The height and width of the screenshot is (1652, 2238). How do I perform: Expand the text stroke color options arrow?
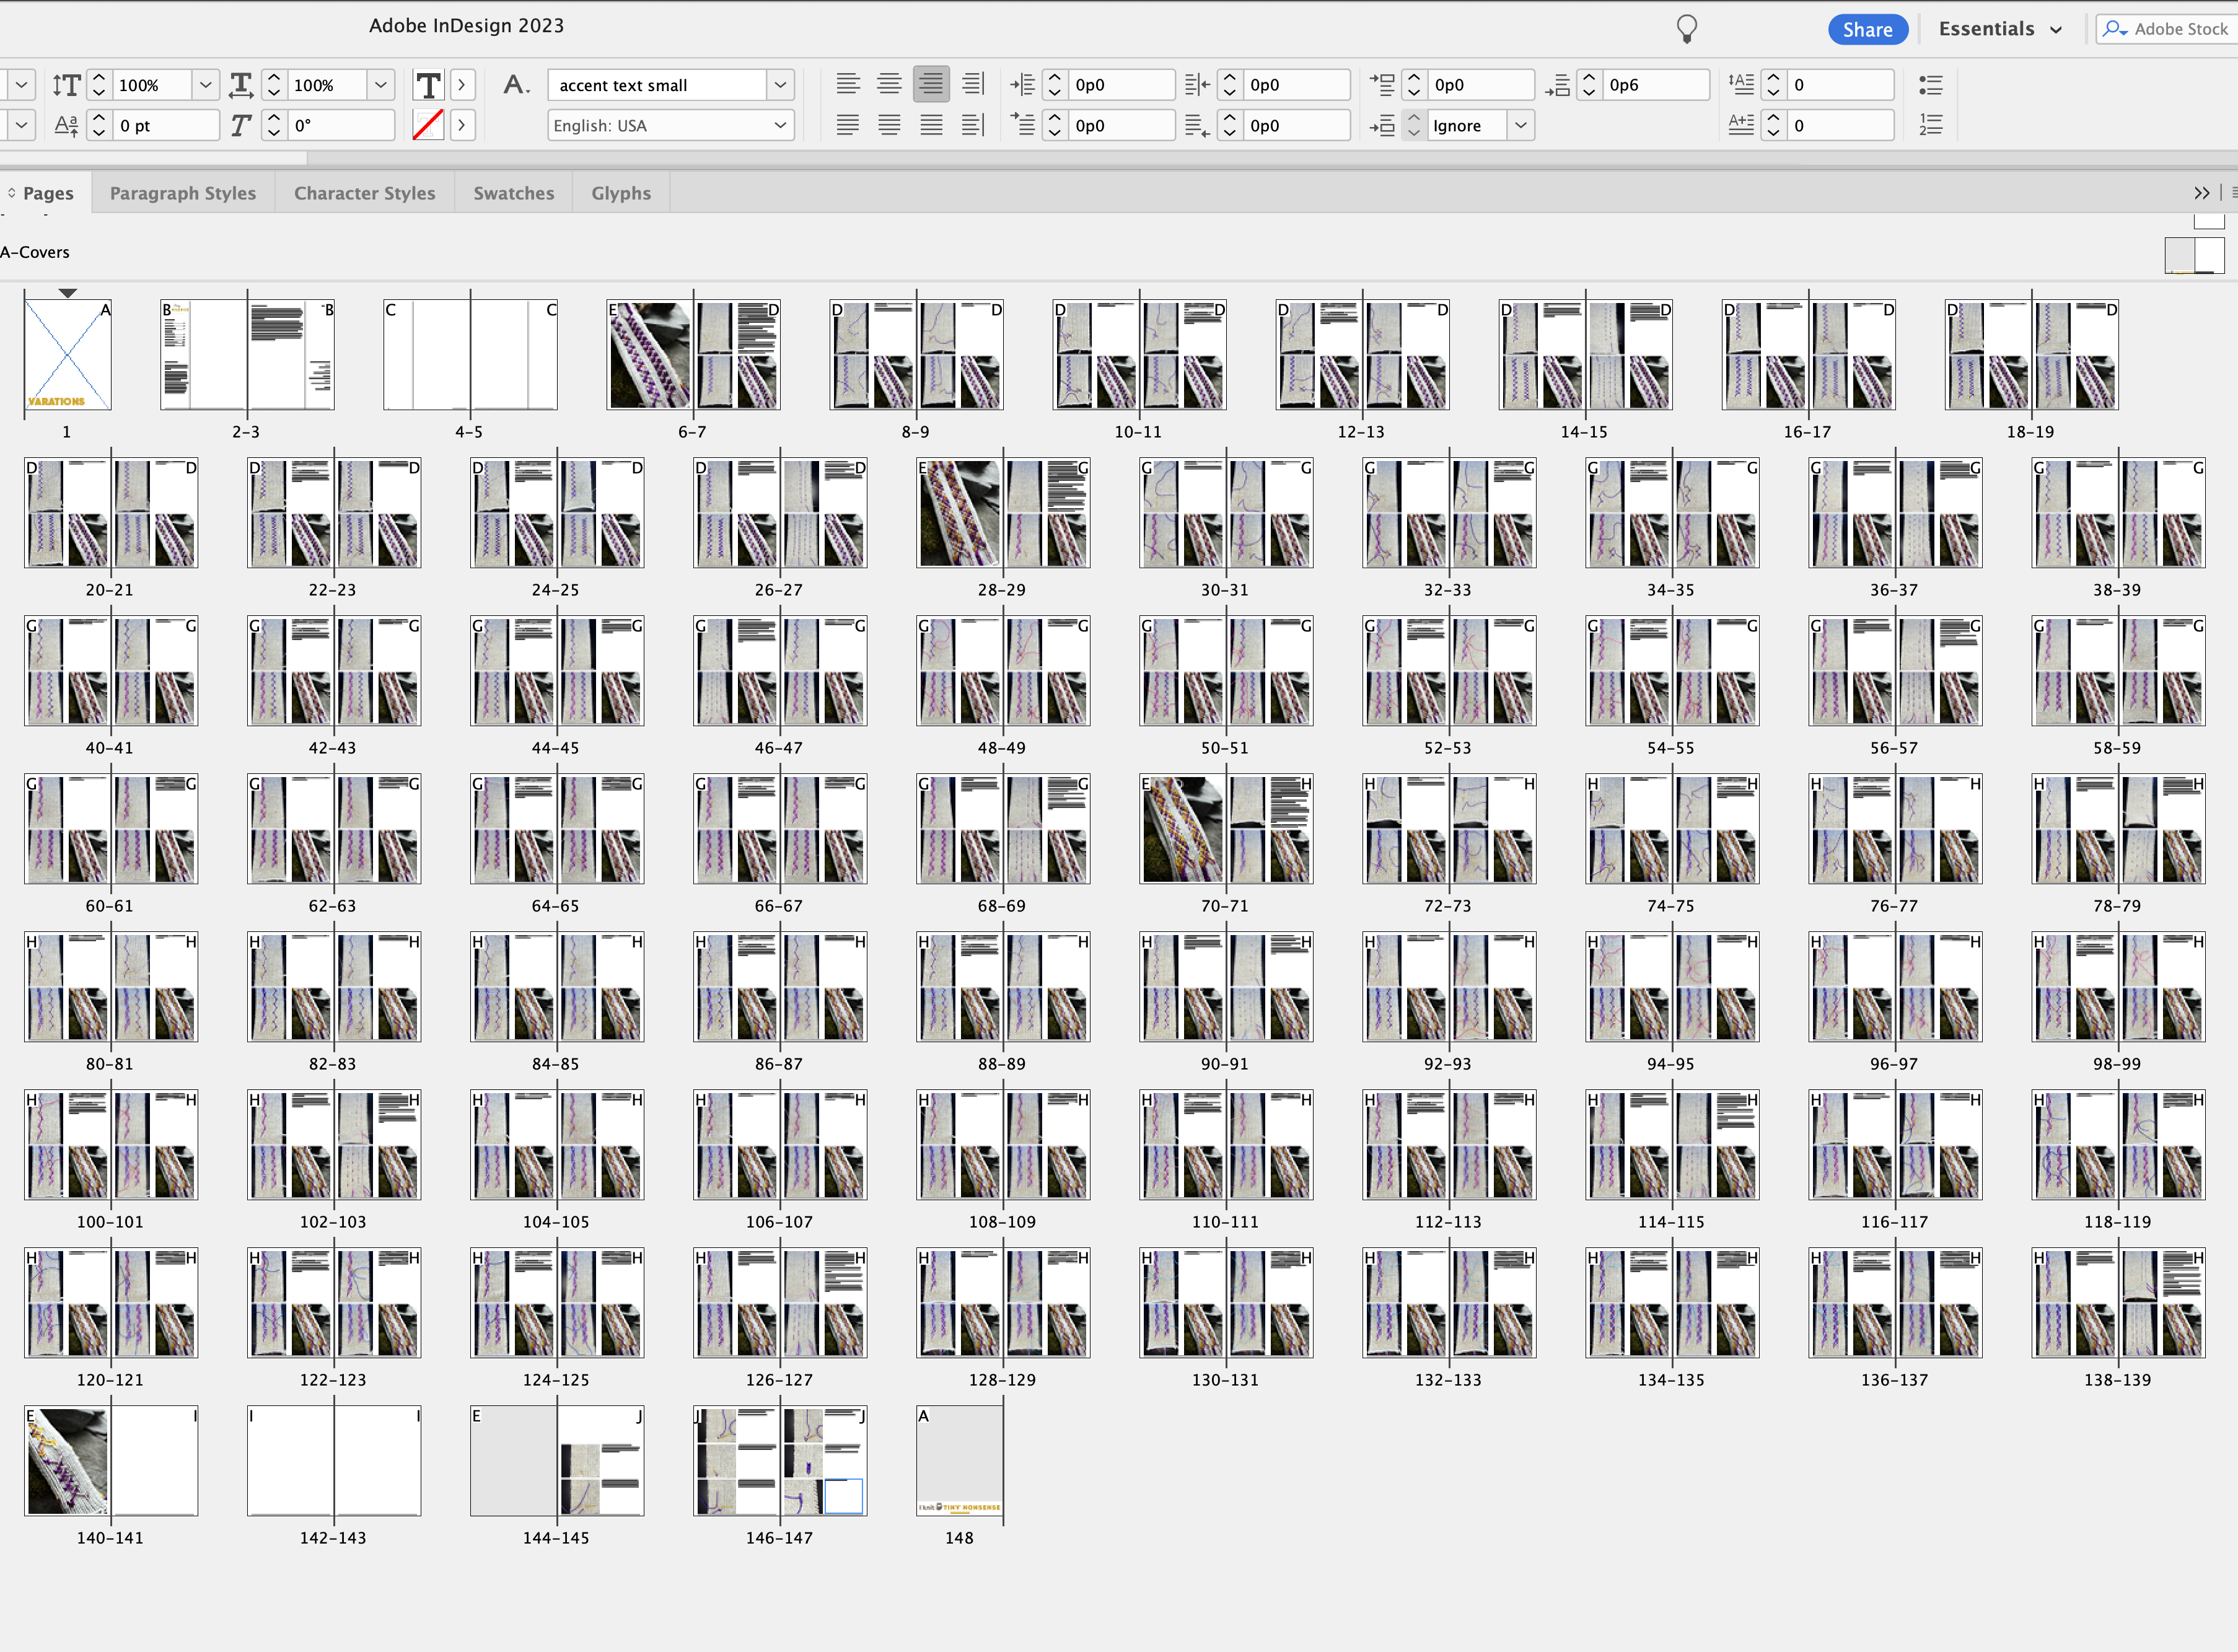pyautogui.click(x=462, y=126)
